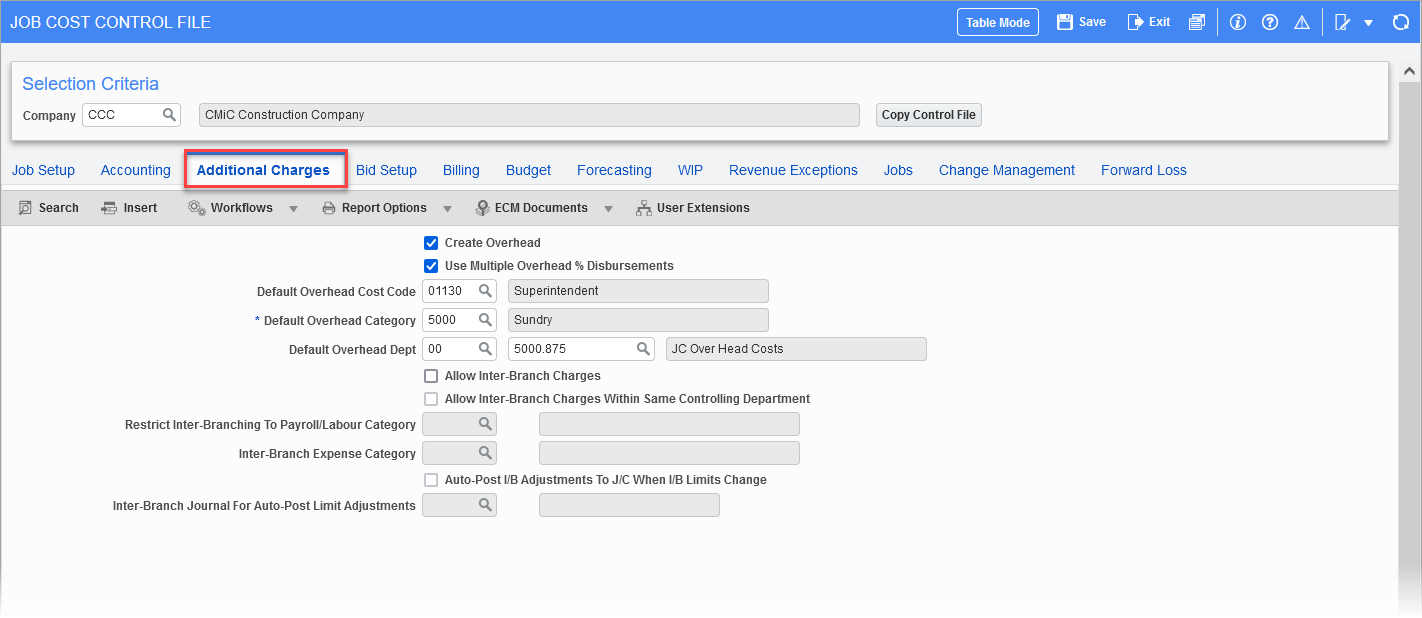Open the Revenue Exceptions tab
The width and height of the screenshot is (1422, 618).
point(793,170)
